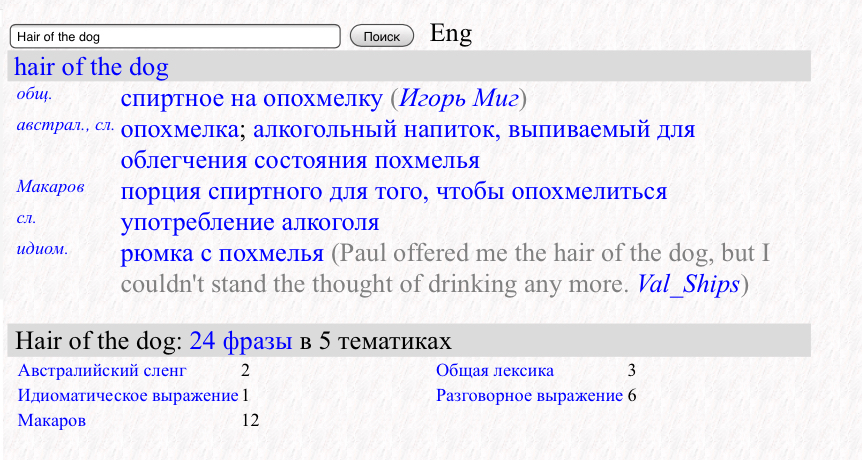Open the 'hair of the dog' headword link
Screen dimensions: 862x460
[x=91, y=68]
